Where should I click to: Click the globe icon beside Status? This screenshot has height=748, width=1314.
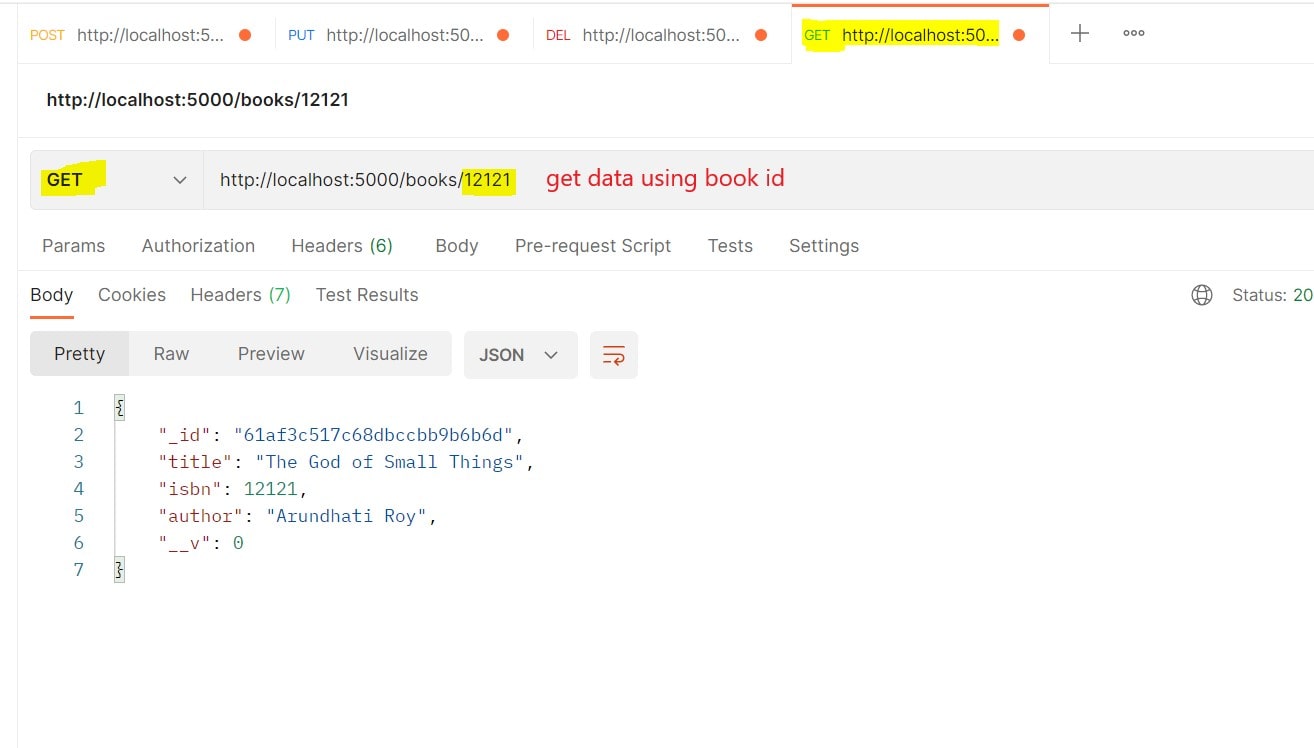(1202, 295)
